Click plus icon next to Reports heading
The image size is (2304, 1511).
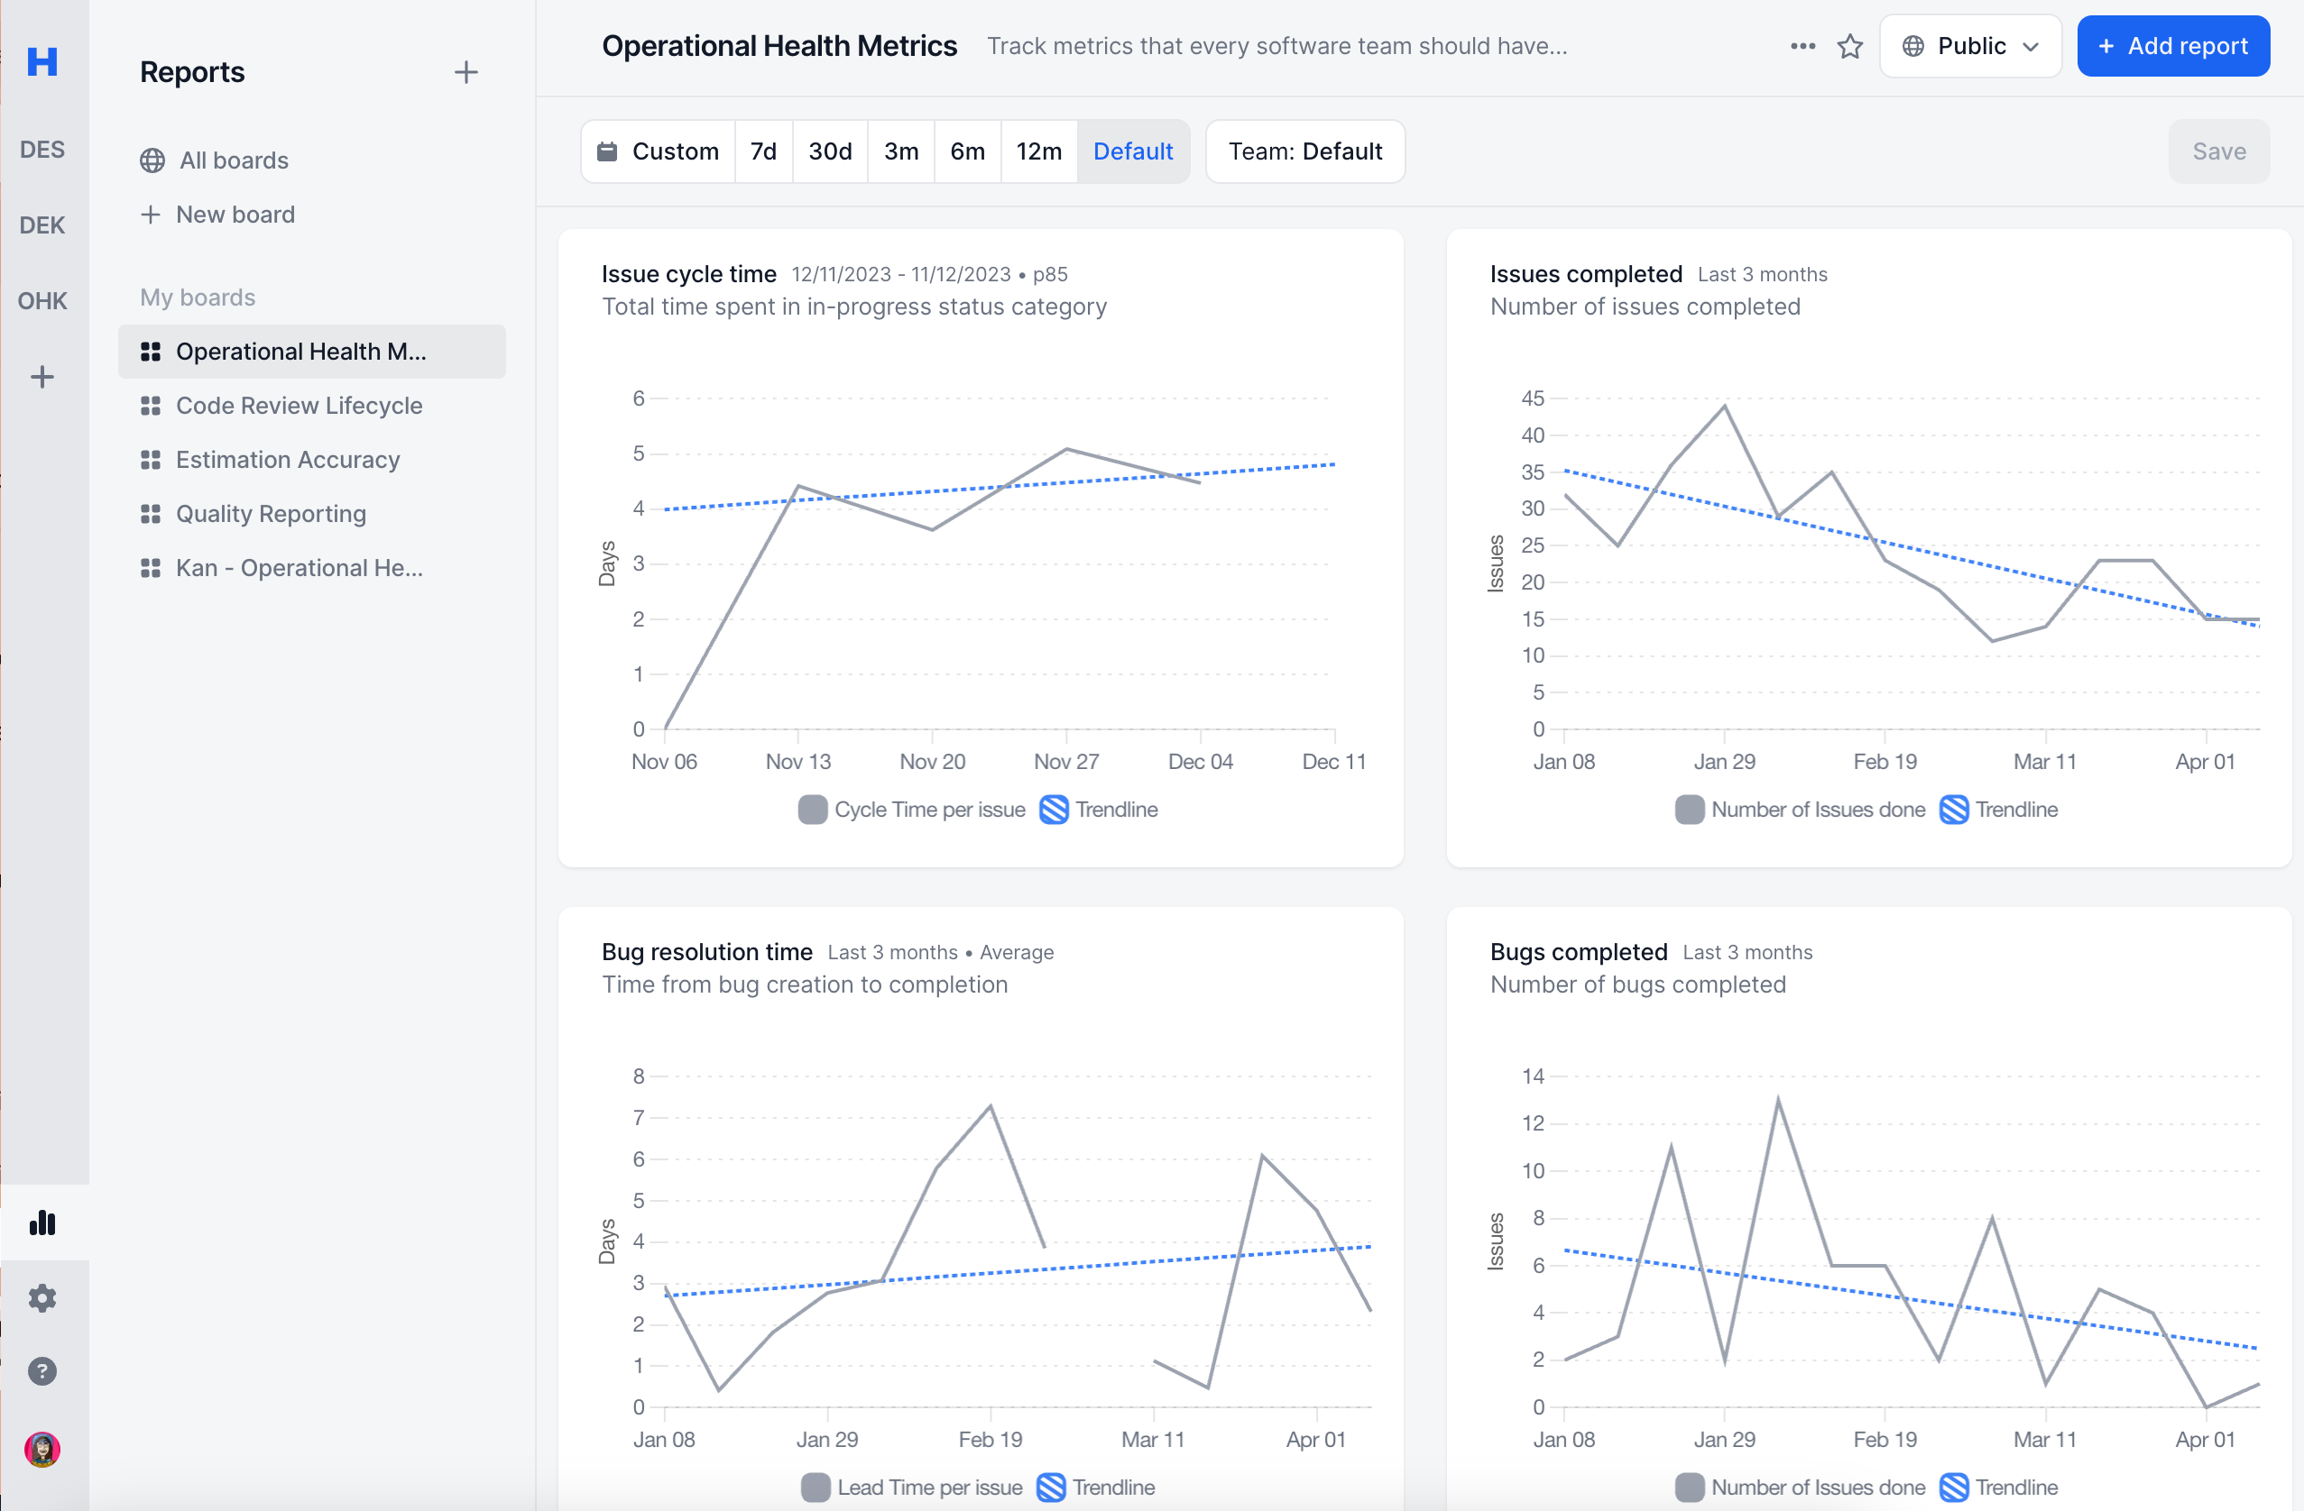[x=465, y=72]
